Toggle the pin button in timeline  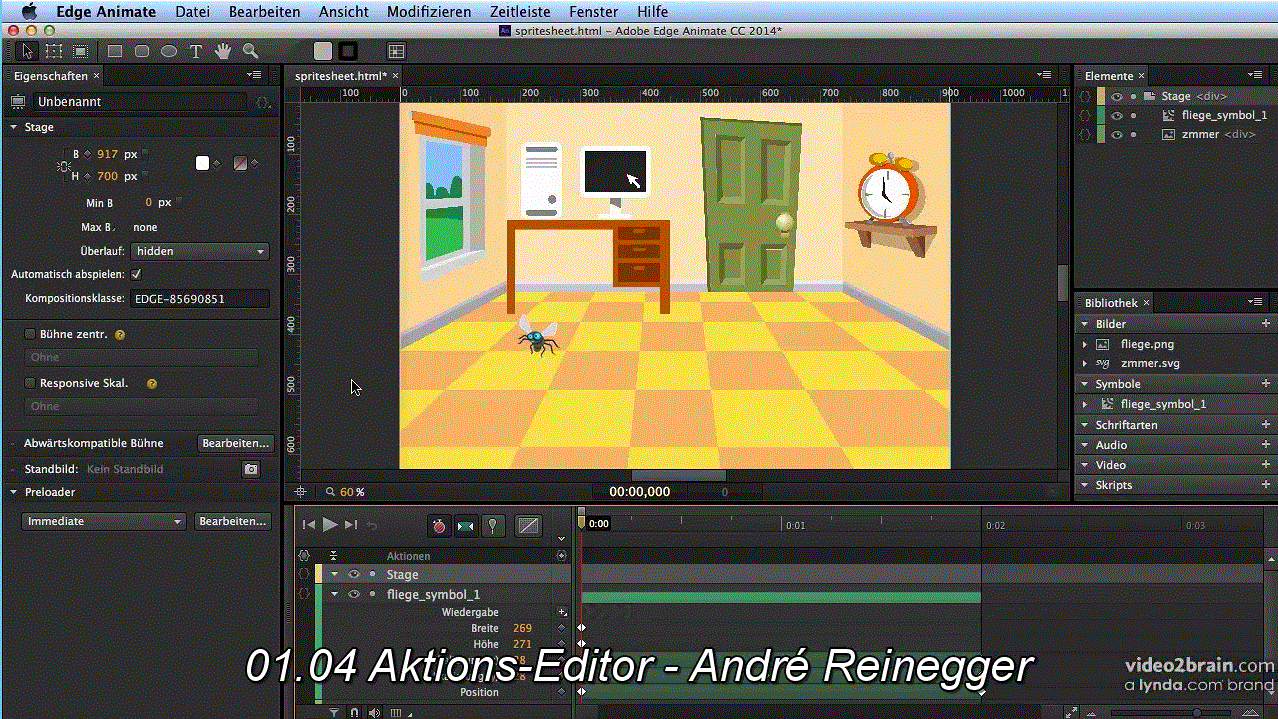point(493,525)
